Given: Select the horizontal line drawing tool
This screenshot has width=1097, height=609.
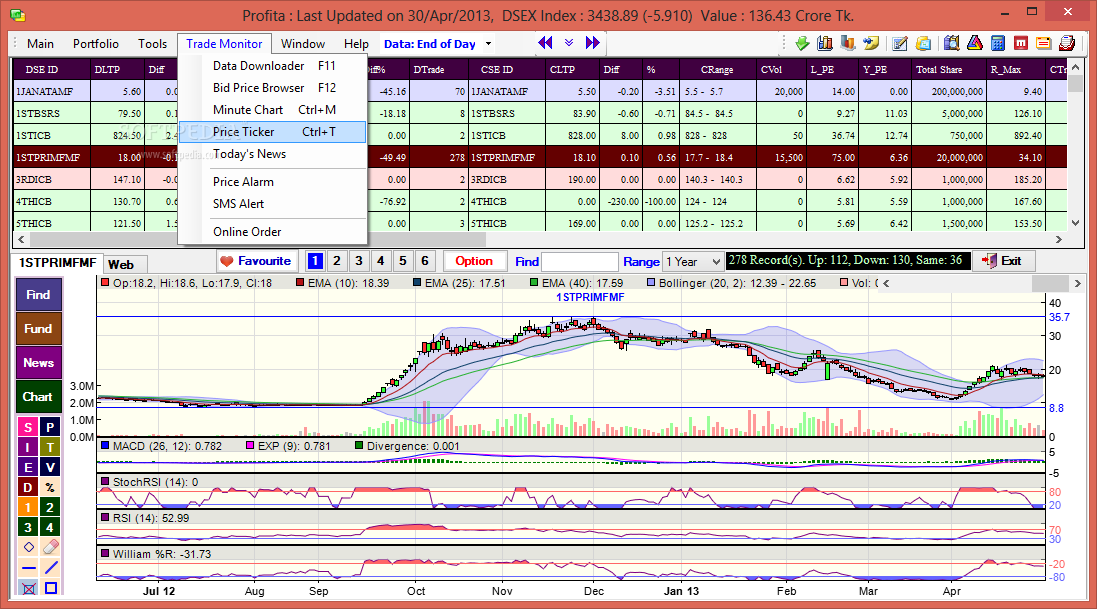Looking at the screenshot, I should tap(29, 568).
